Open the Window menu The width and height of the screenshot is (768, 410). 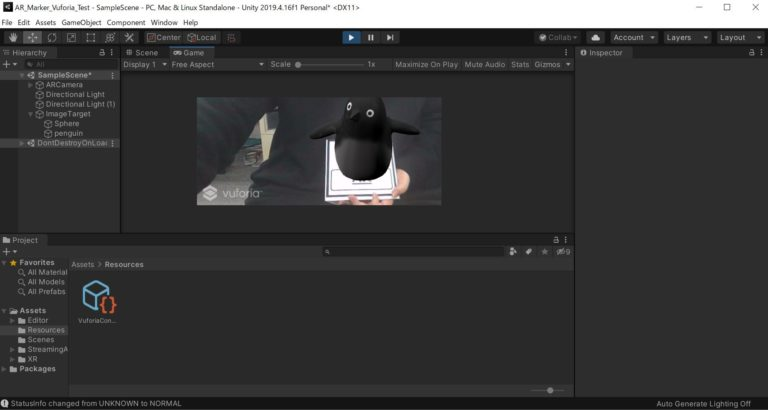pyautogui.click(x=164, y=23)
